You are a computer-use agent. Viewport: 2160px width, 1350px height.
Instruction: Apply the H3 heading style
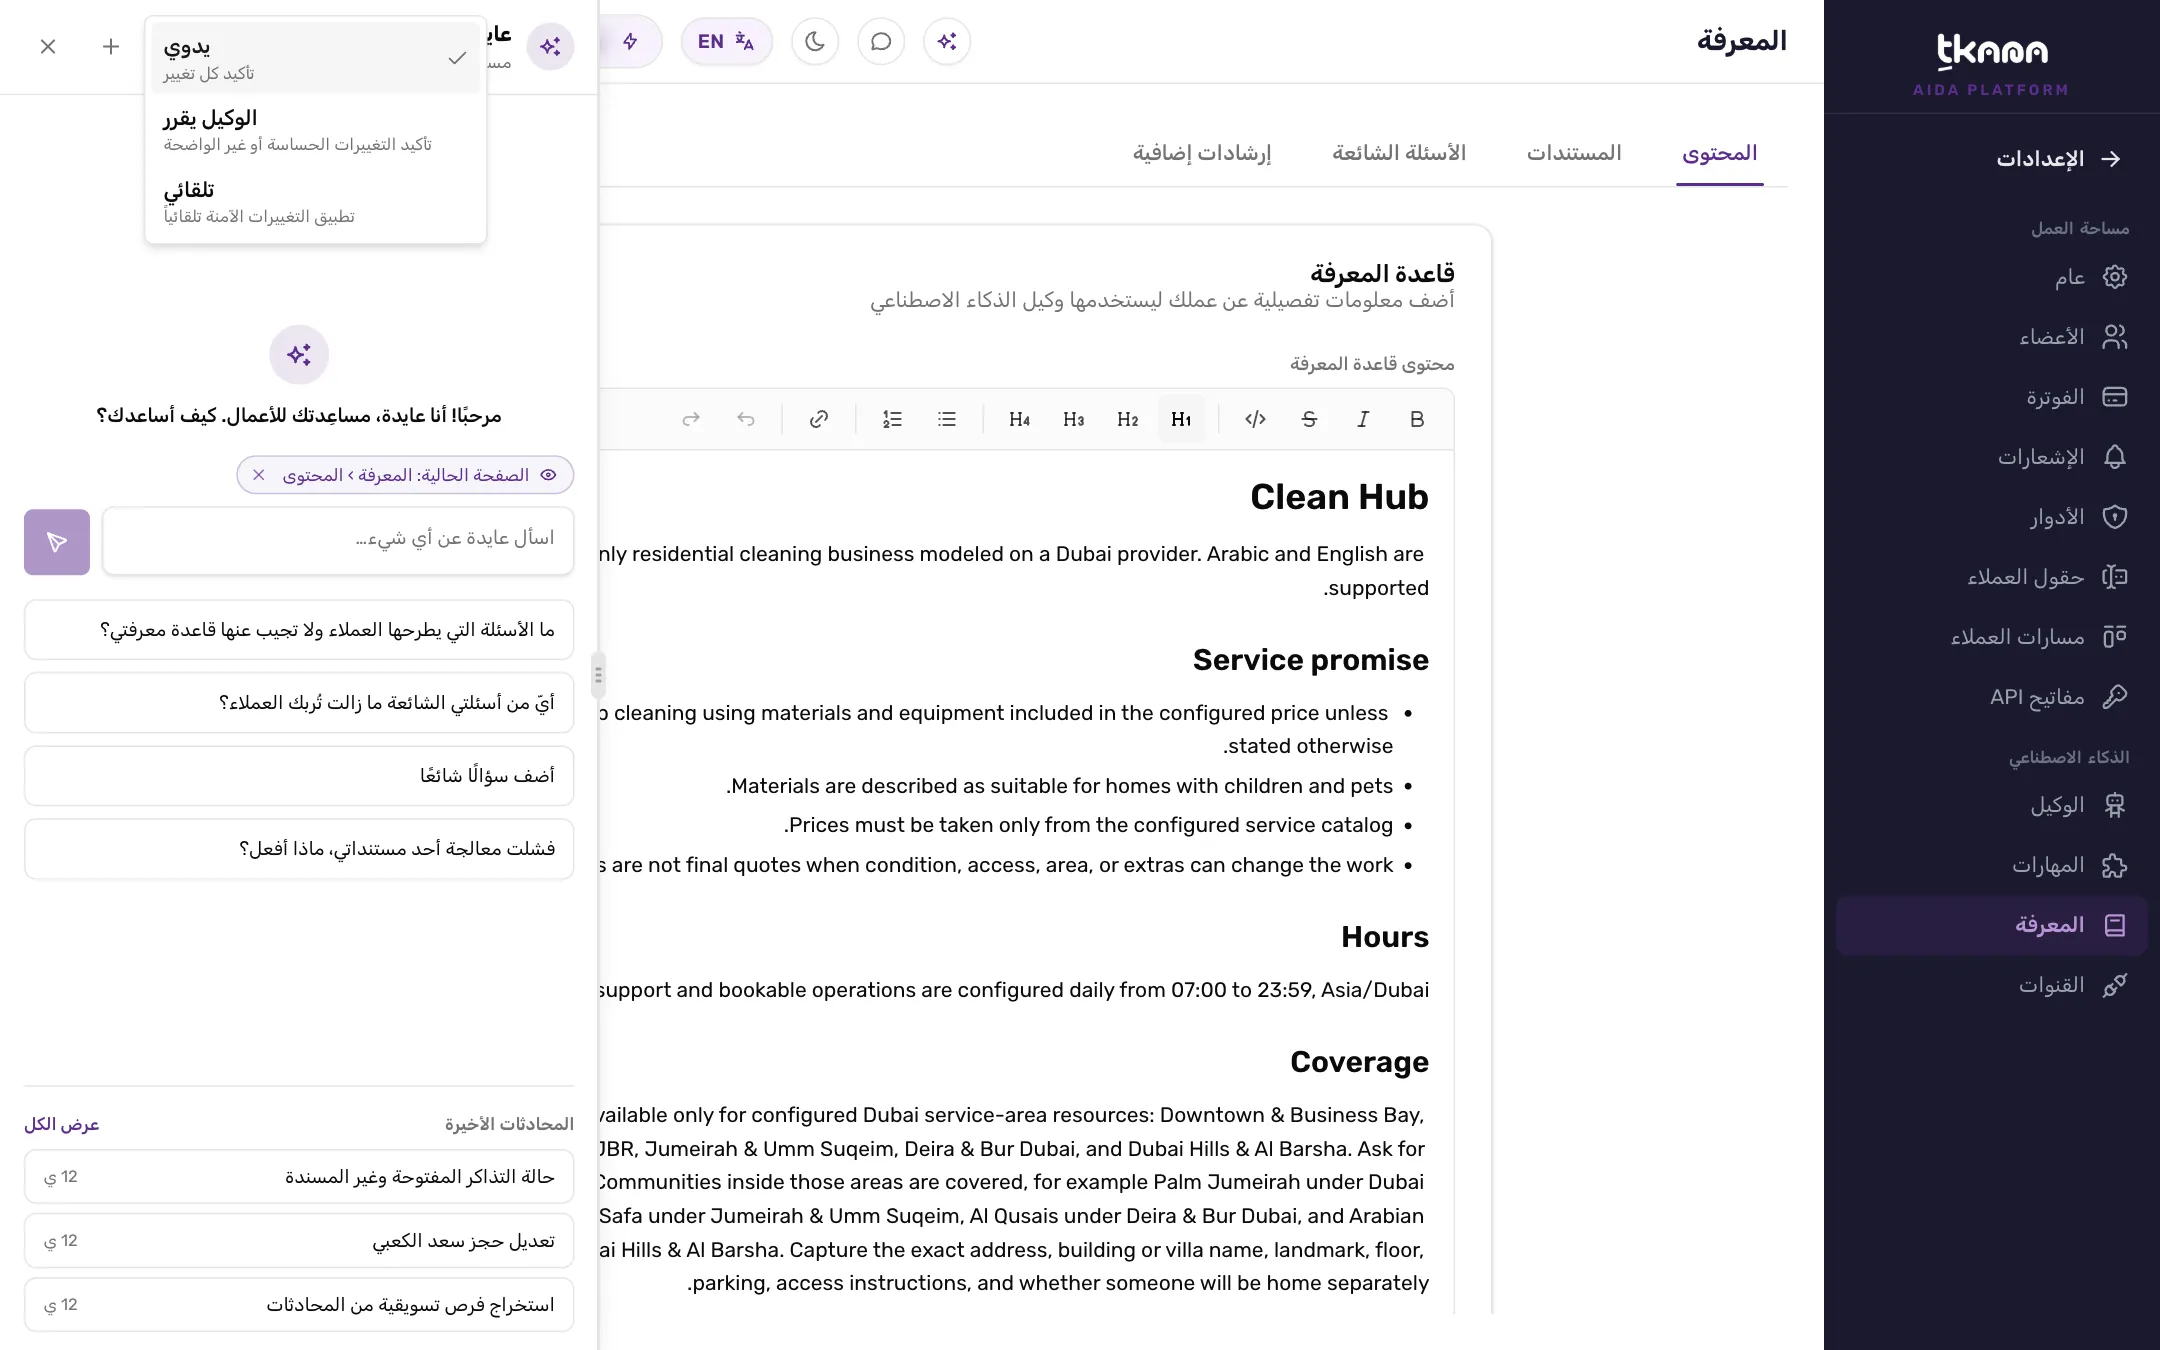[x=1073, y=419]
